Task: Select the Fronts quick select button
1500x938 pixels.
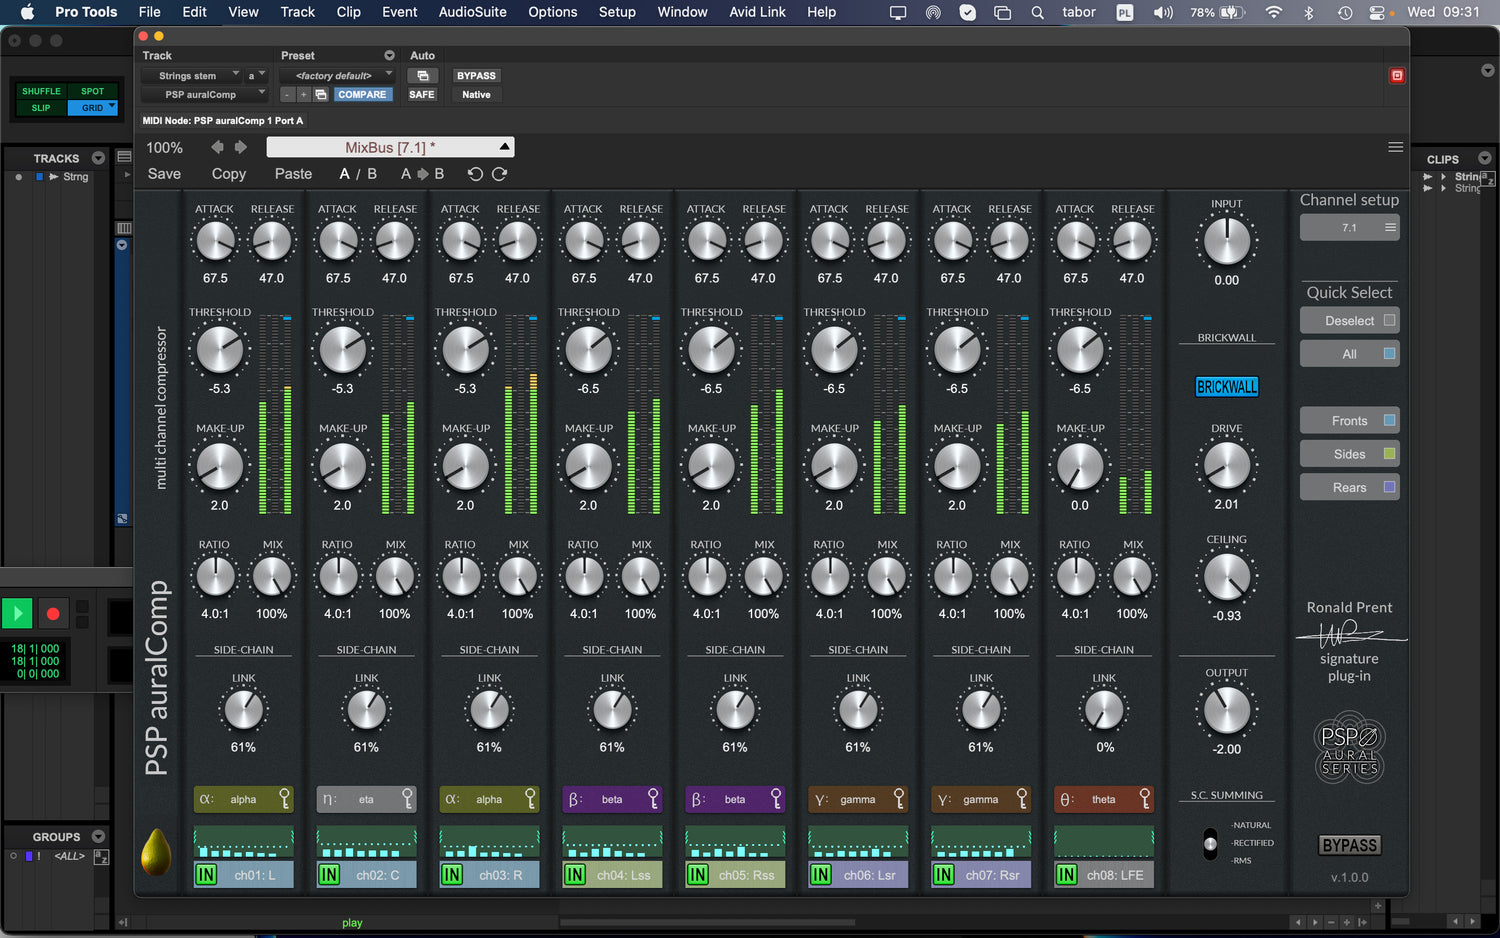Action: (1349, 421)
